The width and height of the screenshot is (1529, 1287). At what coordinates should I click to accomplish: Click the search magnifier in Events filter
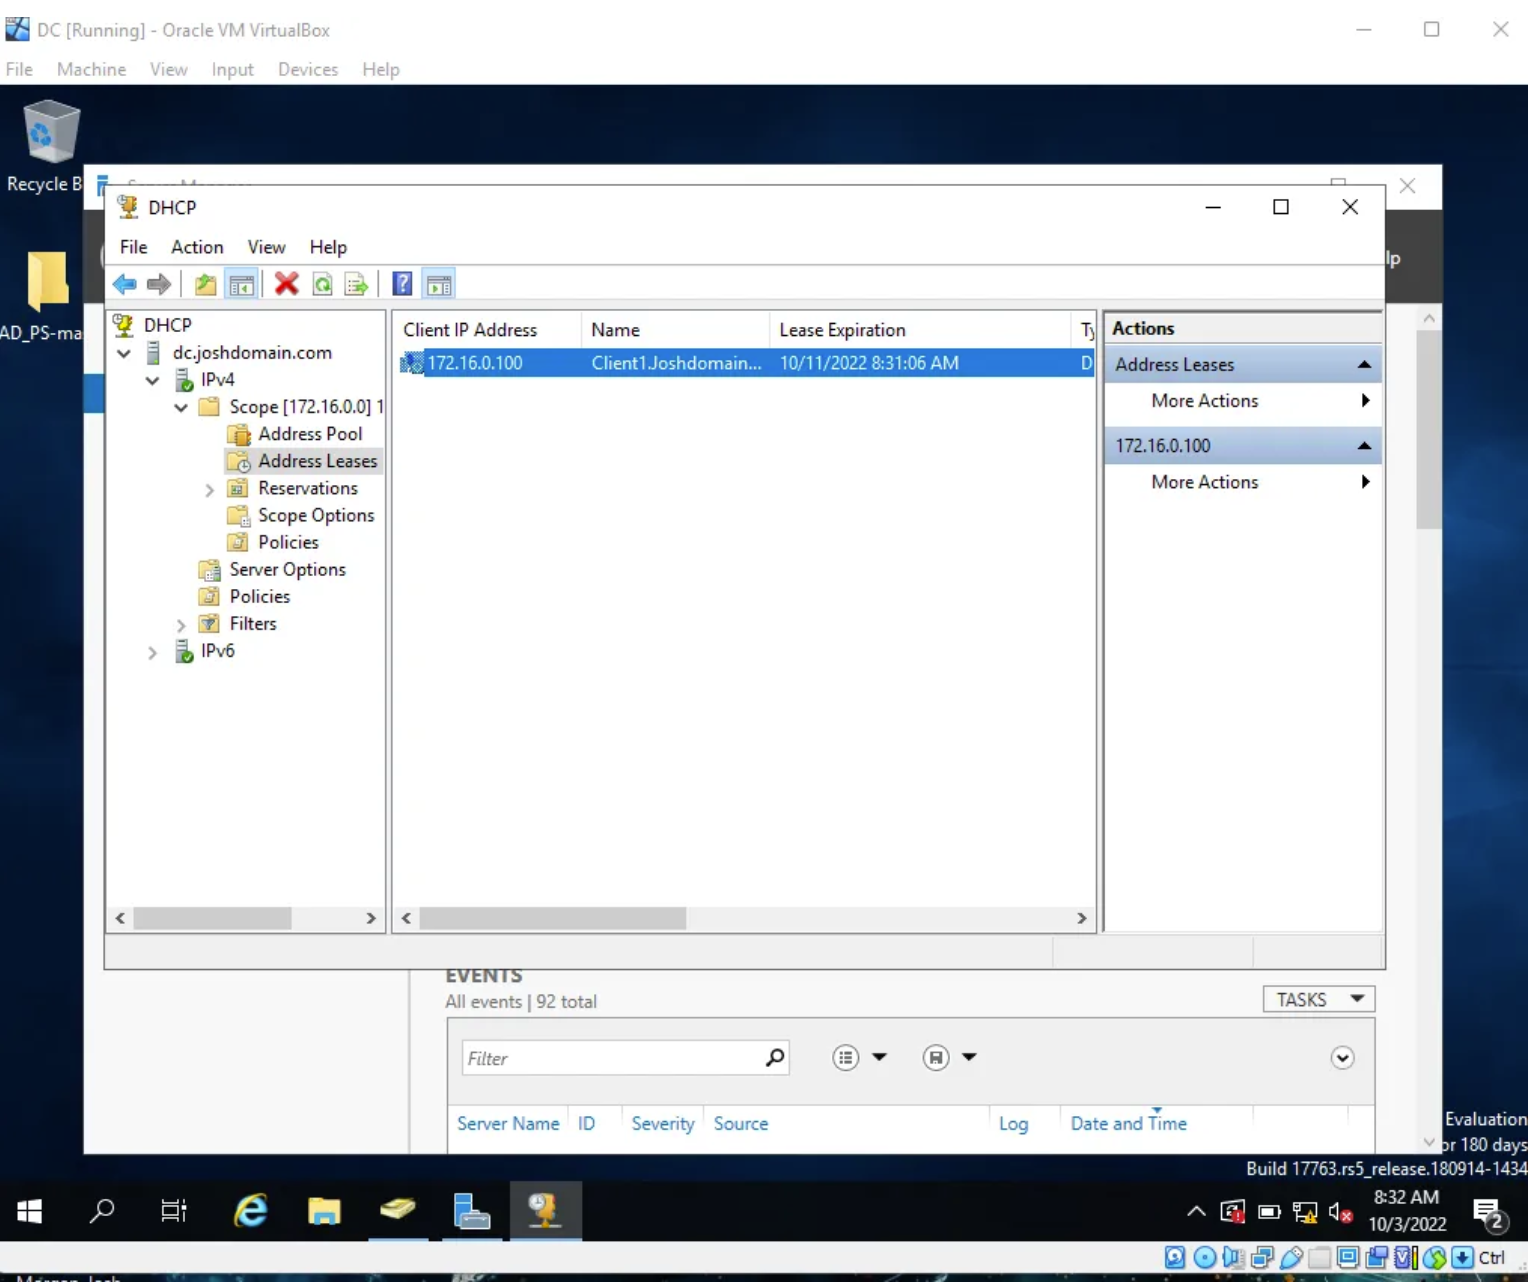[x=775, y=1059]
